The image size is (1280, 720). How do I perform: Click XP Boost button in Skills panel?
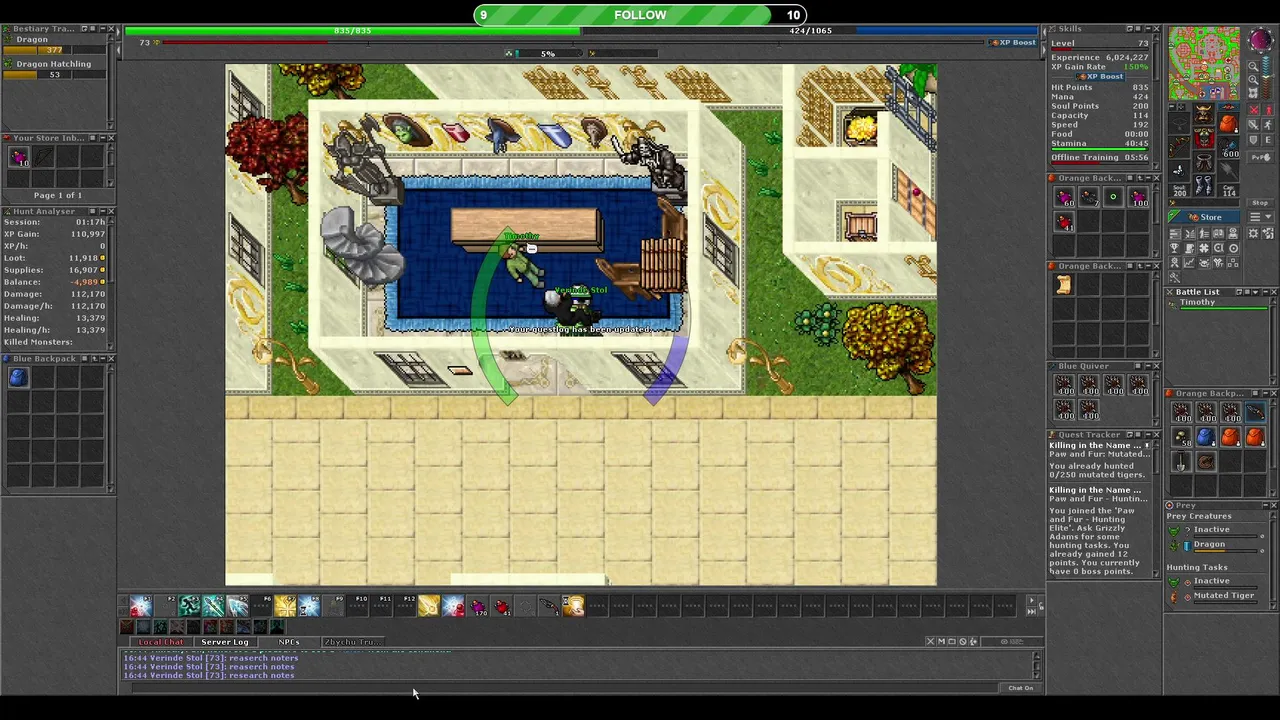coord(1100,77)
